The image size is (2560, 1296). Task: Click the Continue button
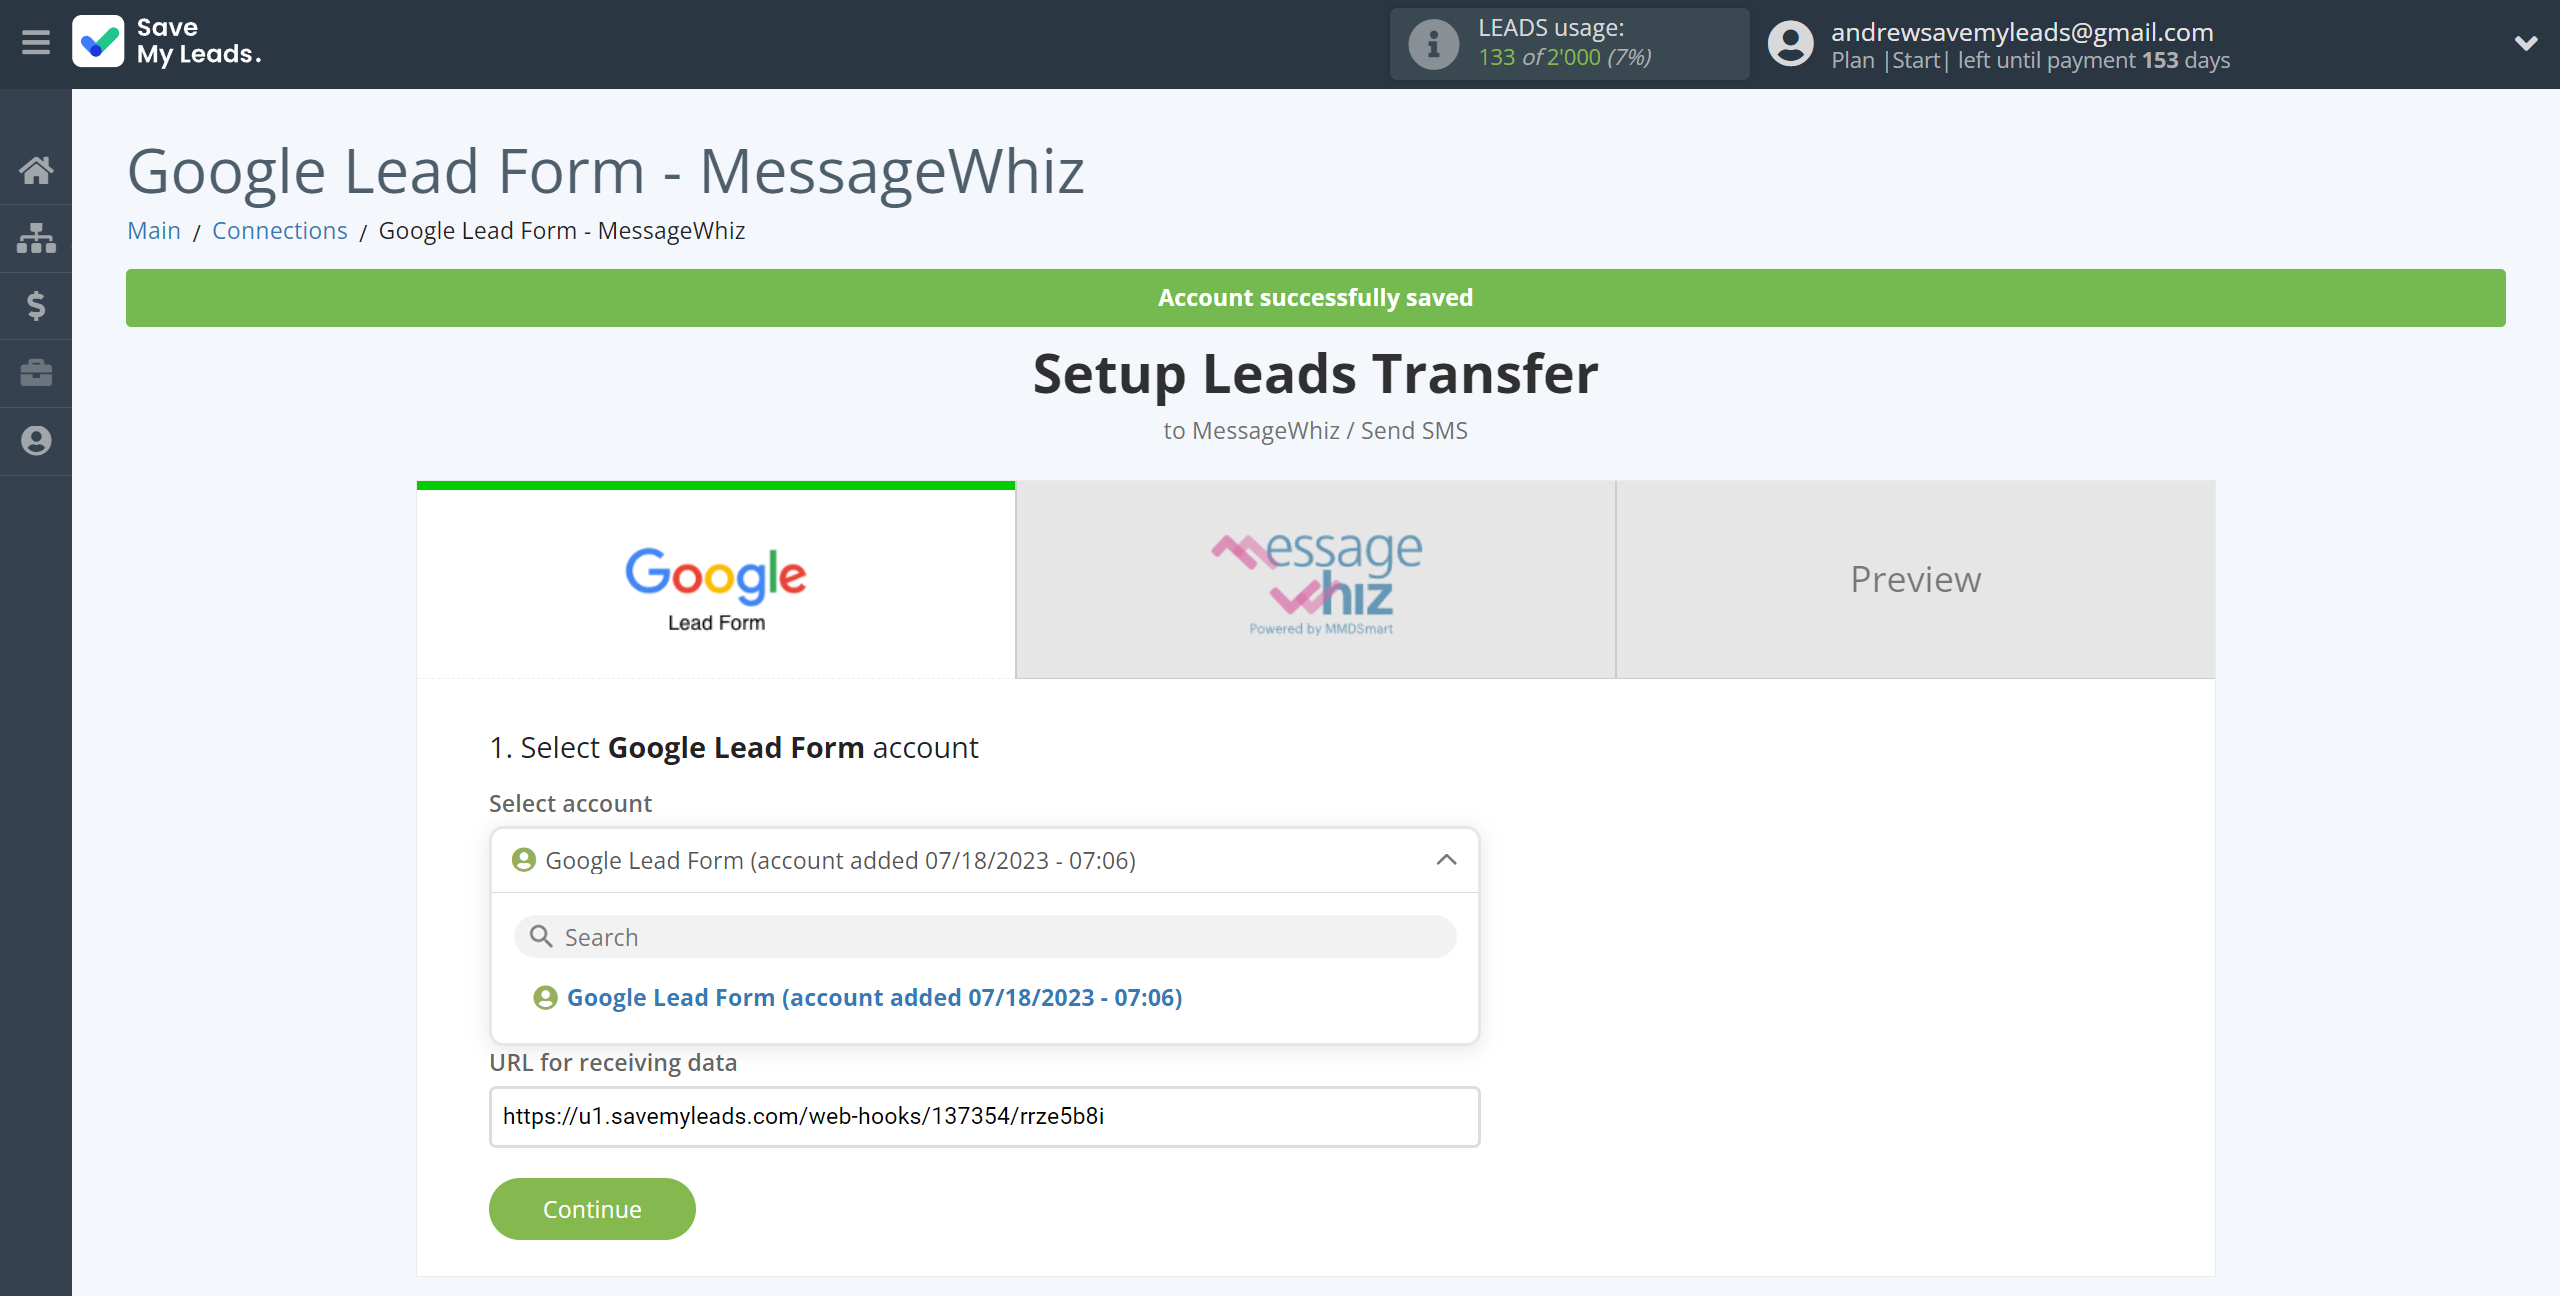click(x=592, y=1208)
